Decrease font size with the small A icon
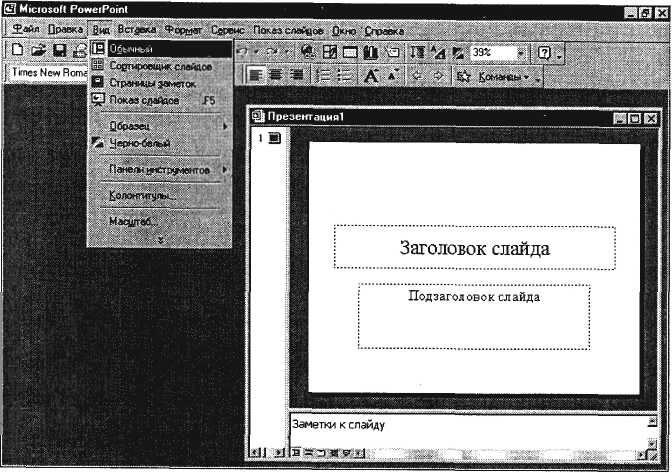Screen dimensions: 672x473 coord(393,76)
